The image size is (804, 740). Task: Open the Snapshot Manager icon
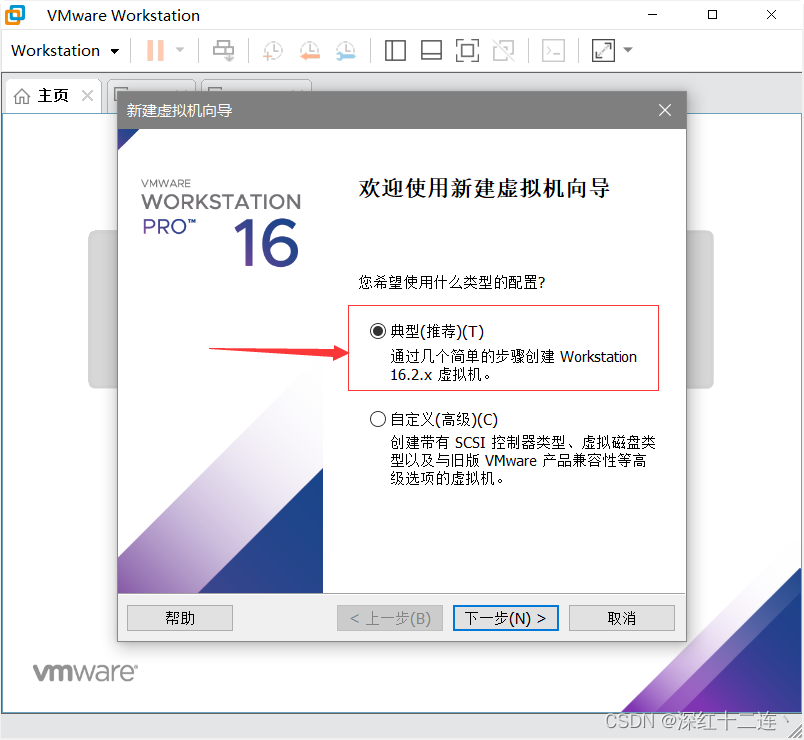pyautogui.click(x=347, y=50)
